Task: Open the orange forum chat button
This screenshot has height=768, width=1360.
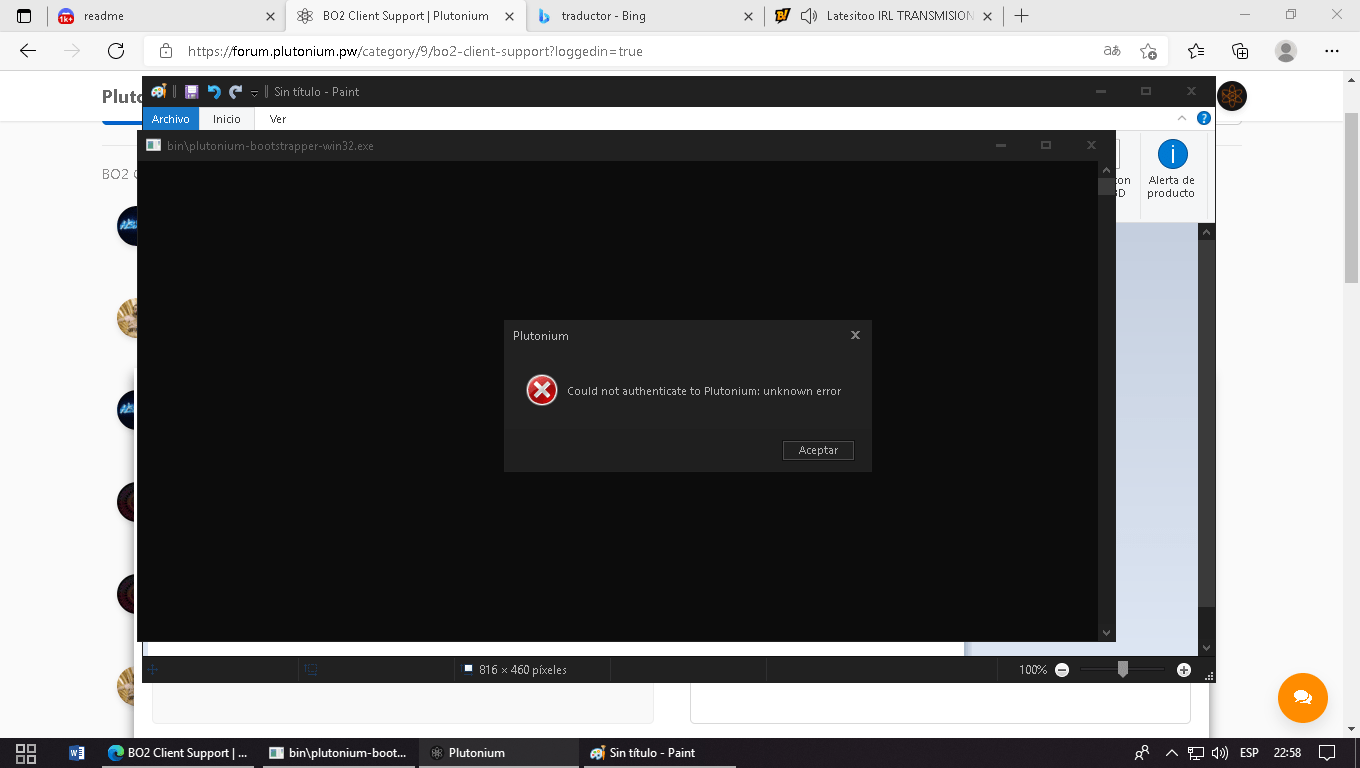Action: coord(1302,697)
